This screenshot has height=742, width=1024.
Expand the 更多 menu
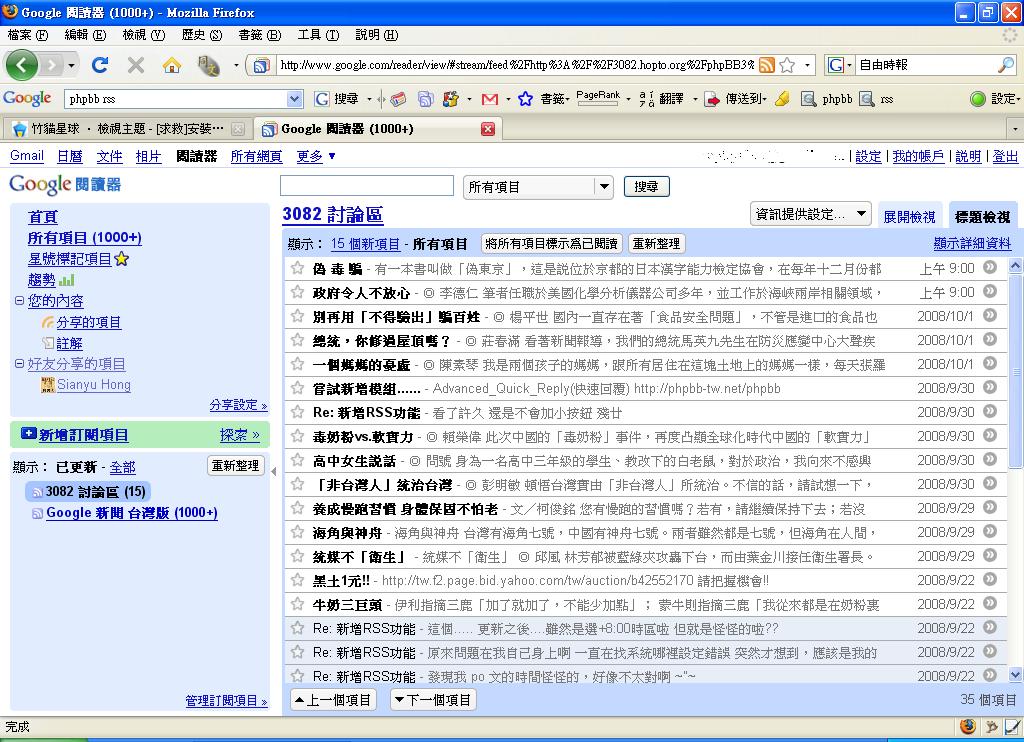click(x=315, y=156)
